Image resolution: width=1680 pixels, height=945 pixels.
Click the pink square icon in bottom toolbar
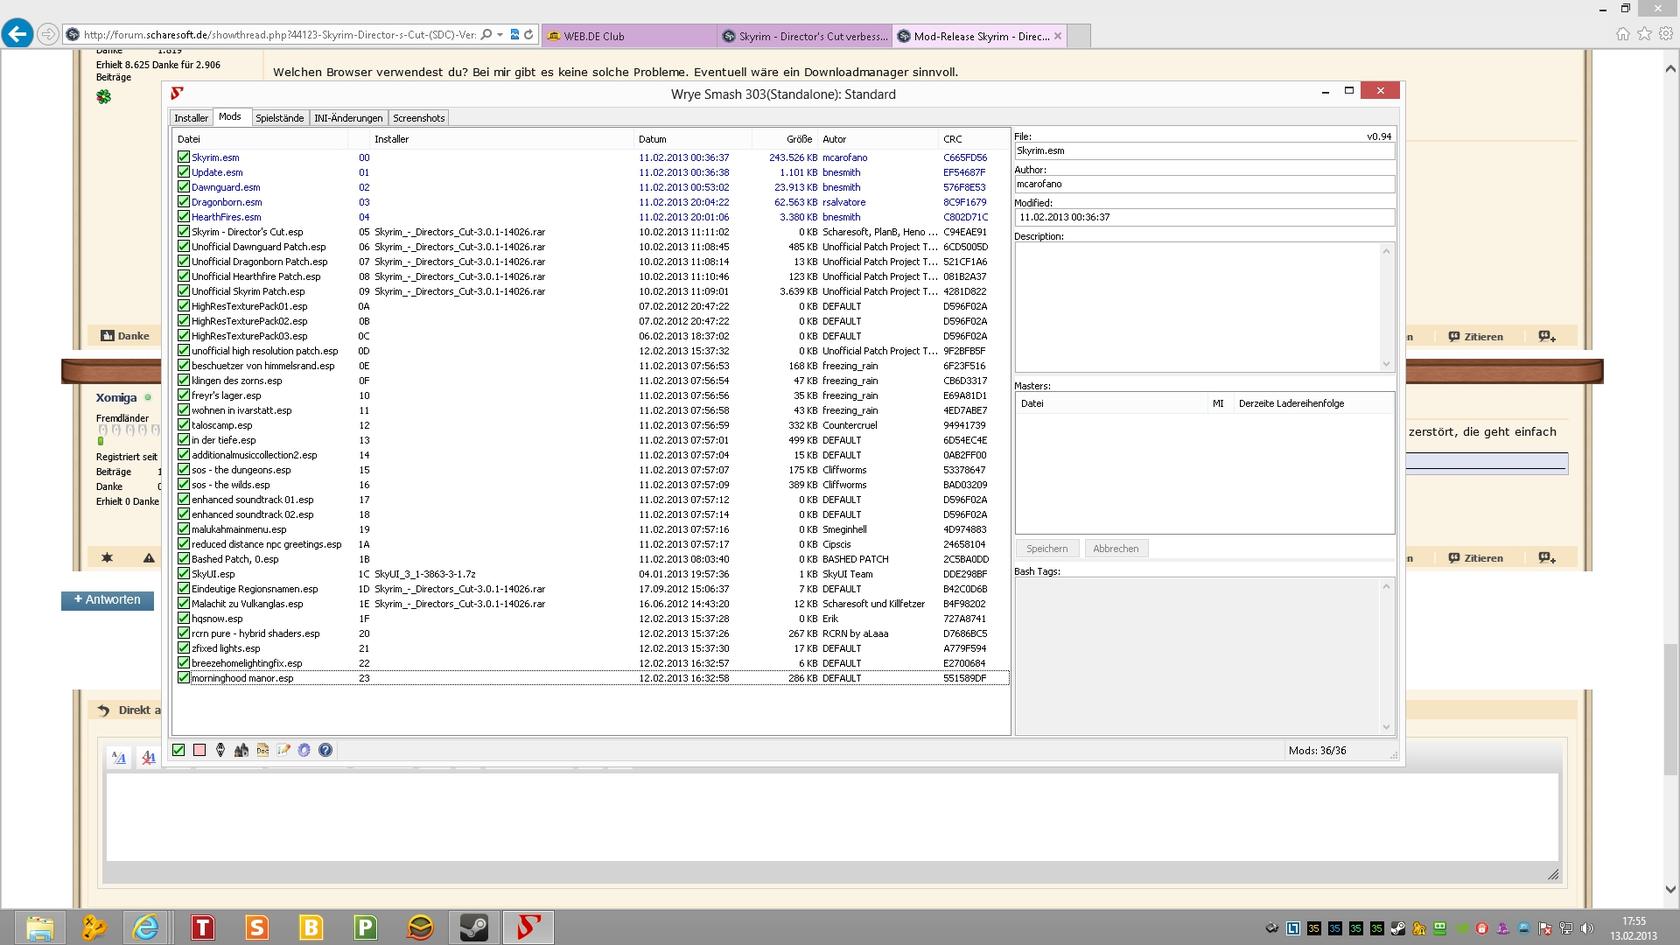click(x=199, y=750)
